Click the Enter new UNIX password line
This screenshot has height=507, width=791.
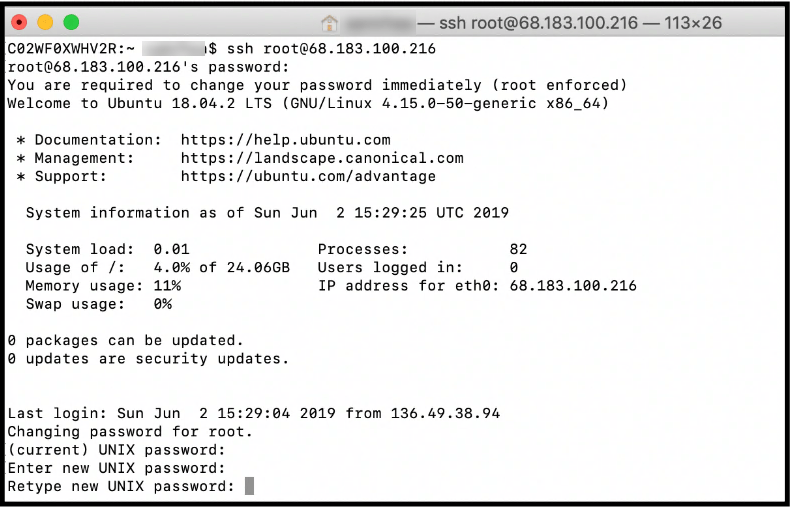pos(116,468)
